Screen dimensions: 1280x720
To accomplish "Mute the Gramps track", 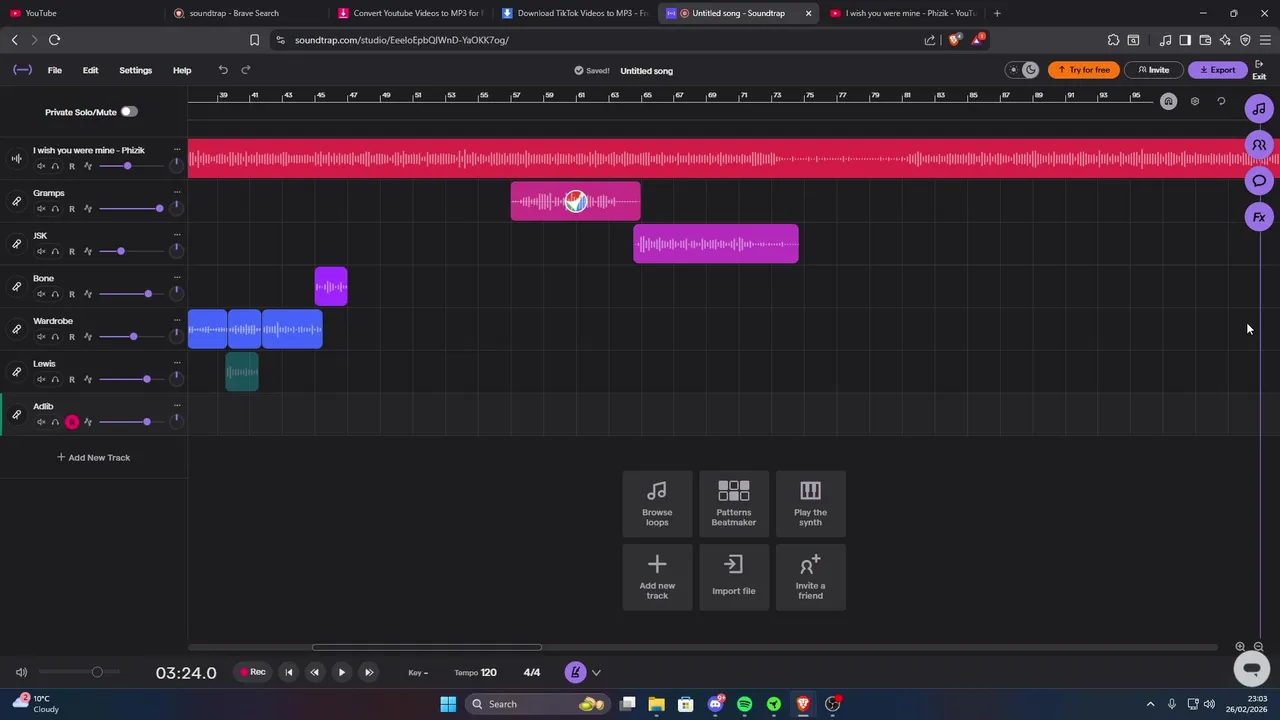I will (41, 208).
